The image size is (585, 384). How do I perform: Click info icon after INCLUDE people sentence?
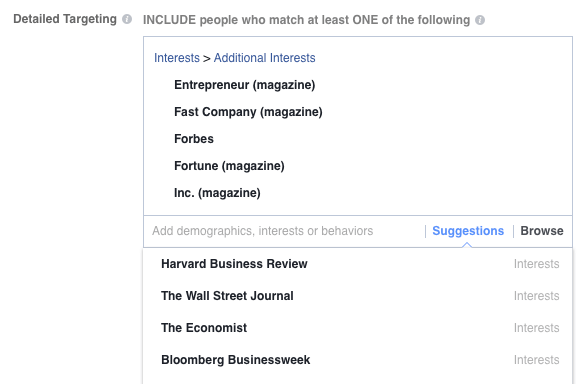pyautogui.click(x=480, y=20)
